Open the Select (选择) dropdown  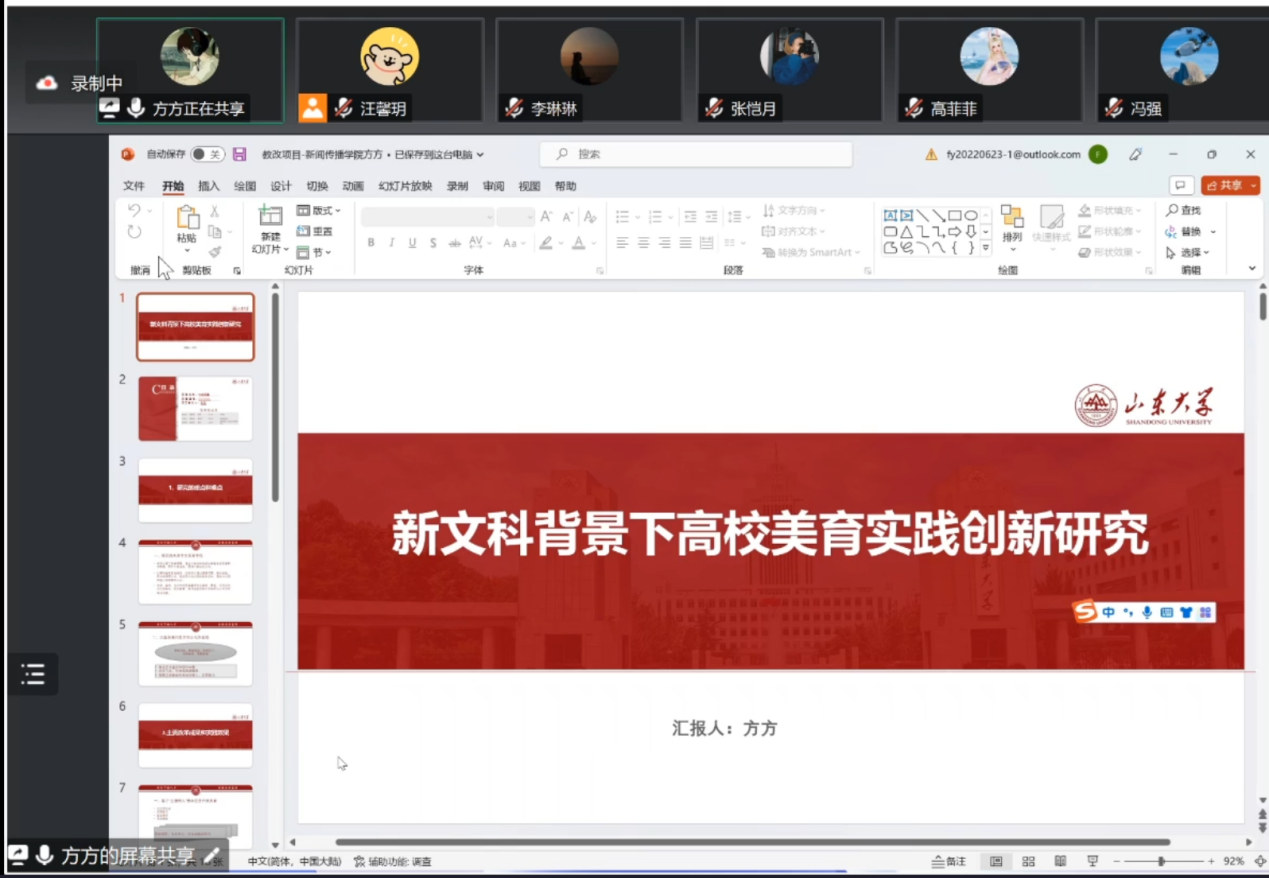coord(1189,252)
